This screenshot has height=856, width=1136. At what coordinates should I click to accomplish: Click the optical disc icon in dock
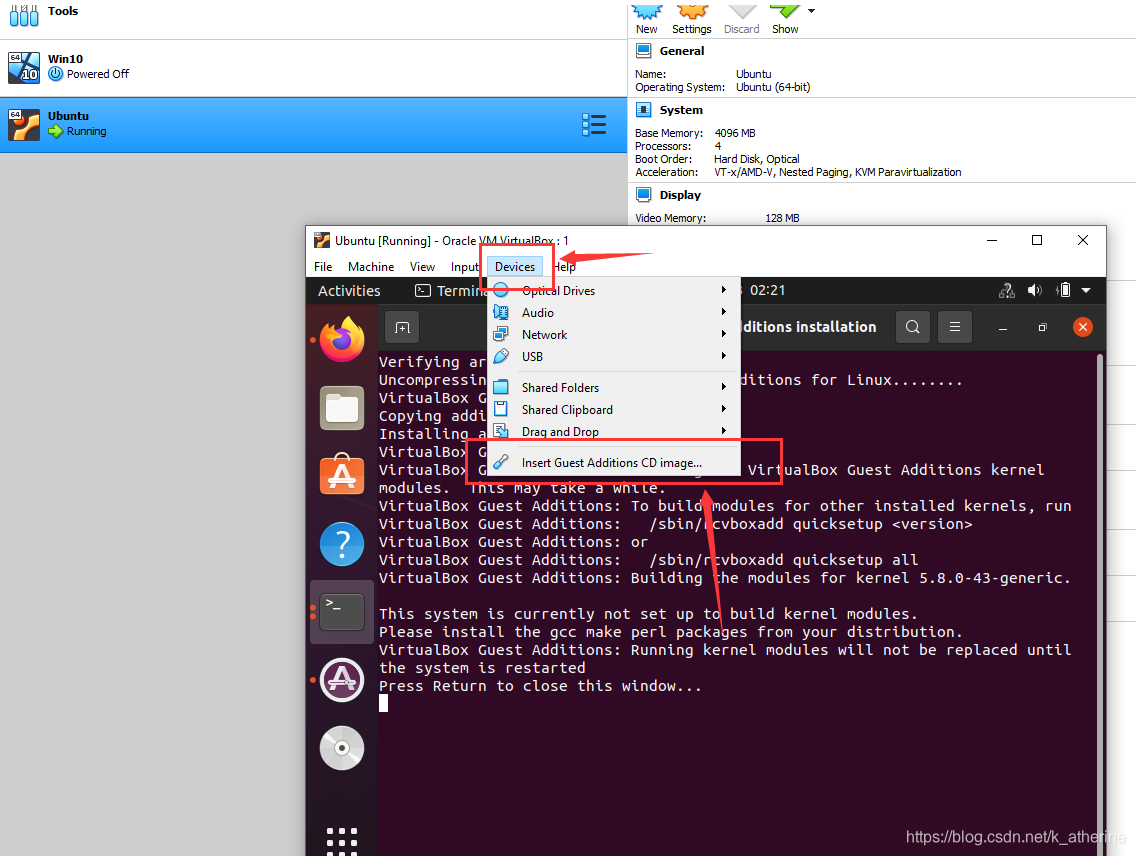[342, 748]
